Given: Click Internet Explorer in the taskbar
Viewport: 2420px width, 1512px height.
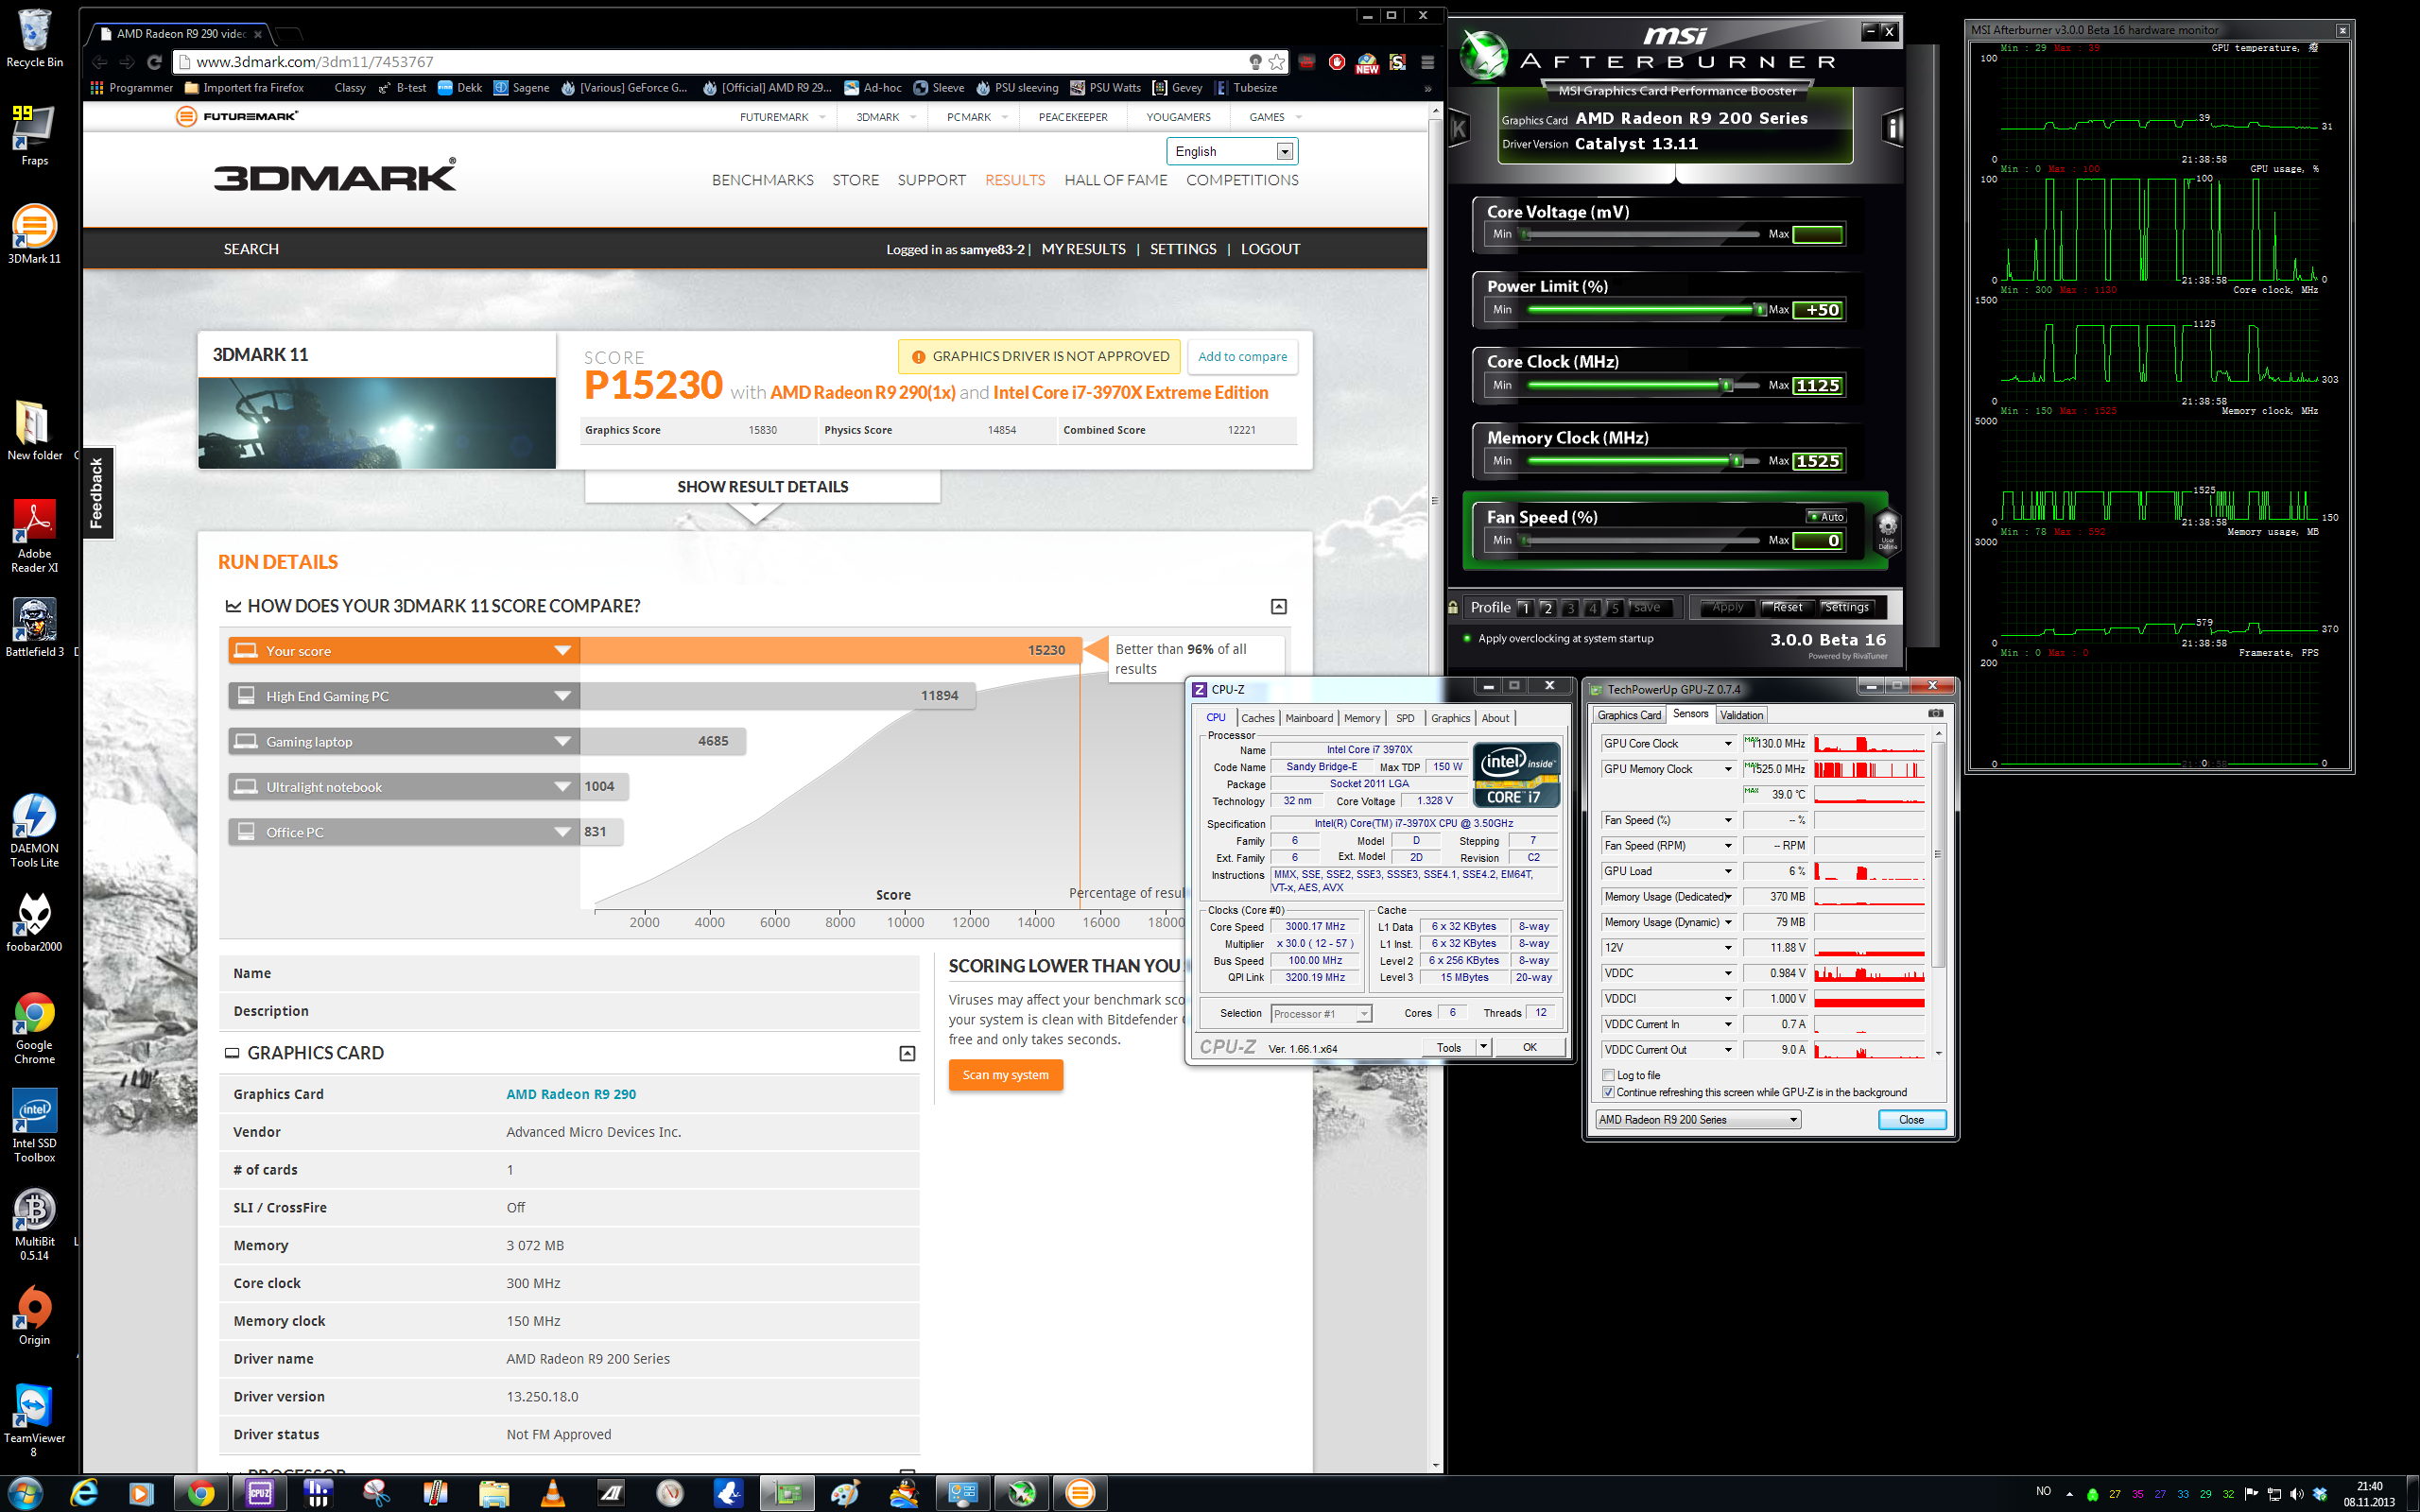Looking at the screenshot, I should (84, 1493).
